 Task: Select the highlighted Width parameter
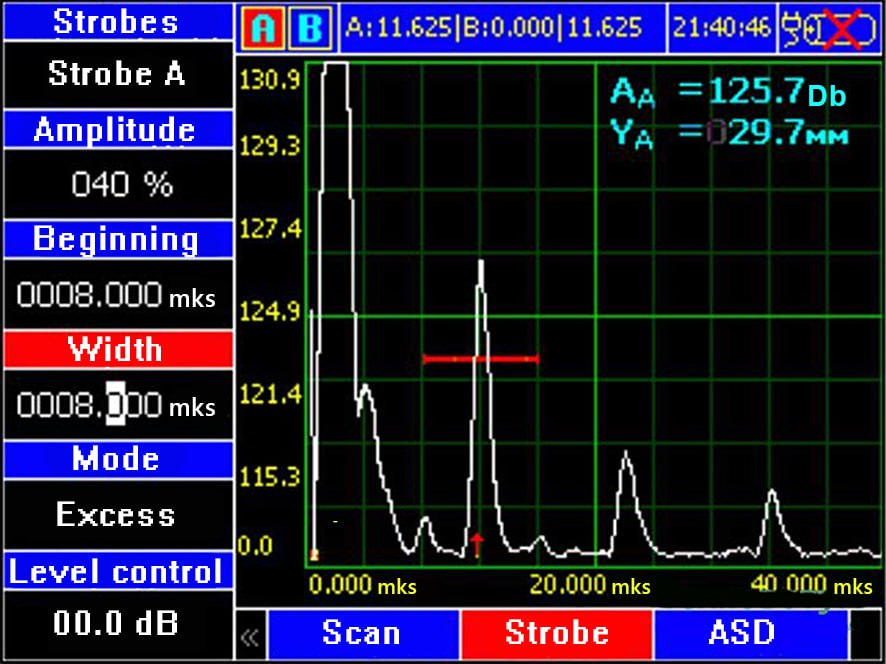(116, 350)
